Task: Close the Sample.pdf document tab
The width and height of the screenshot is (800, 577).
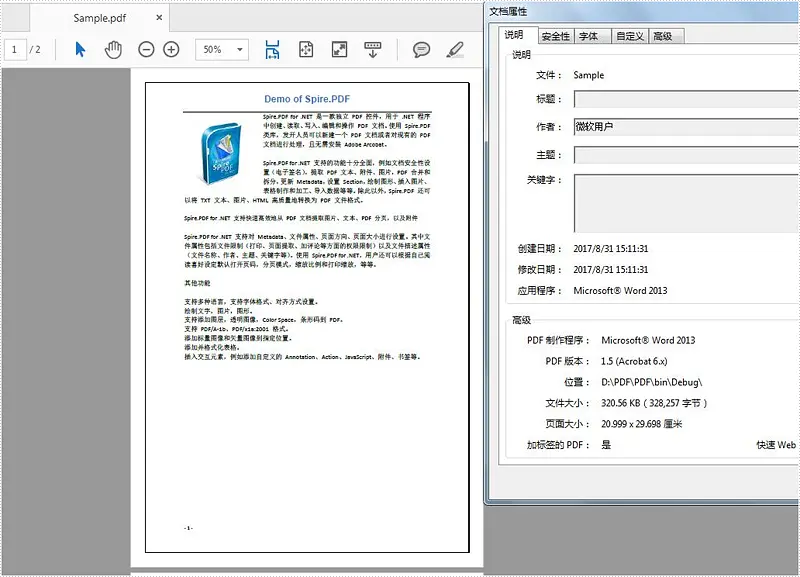Action: click(x=158, y=17)
